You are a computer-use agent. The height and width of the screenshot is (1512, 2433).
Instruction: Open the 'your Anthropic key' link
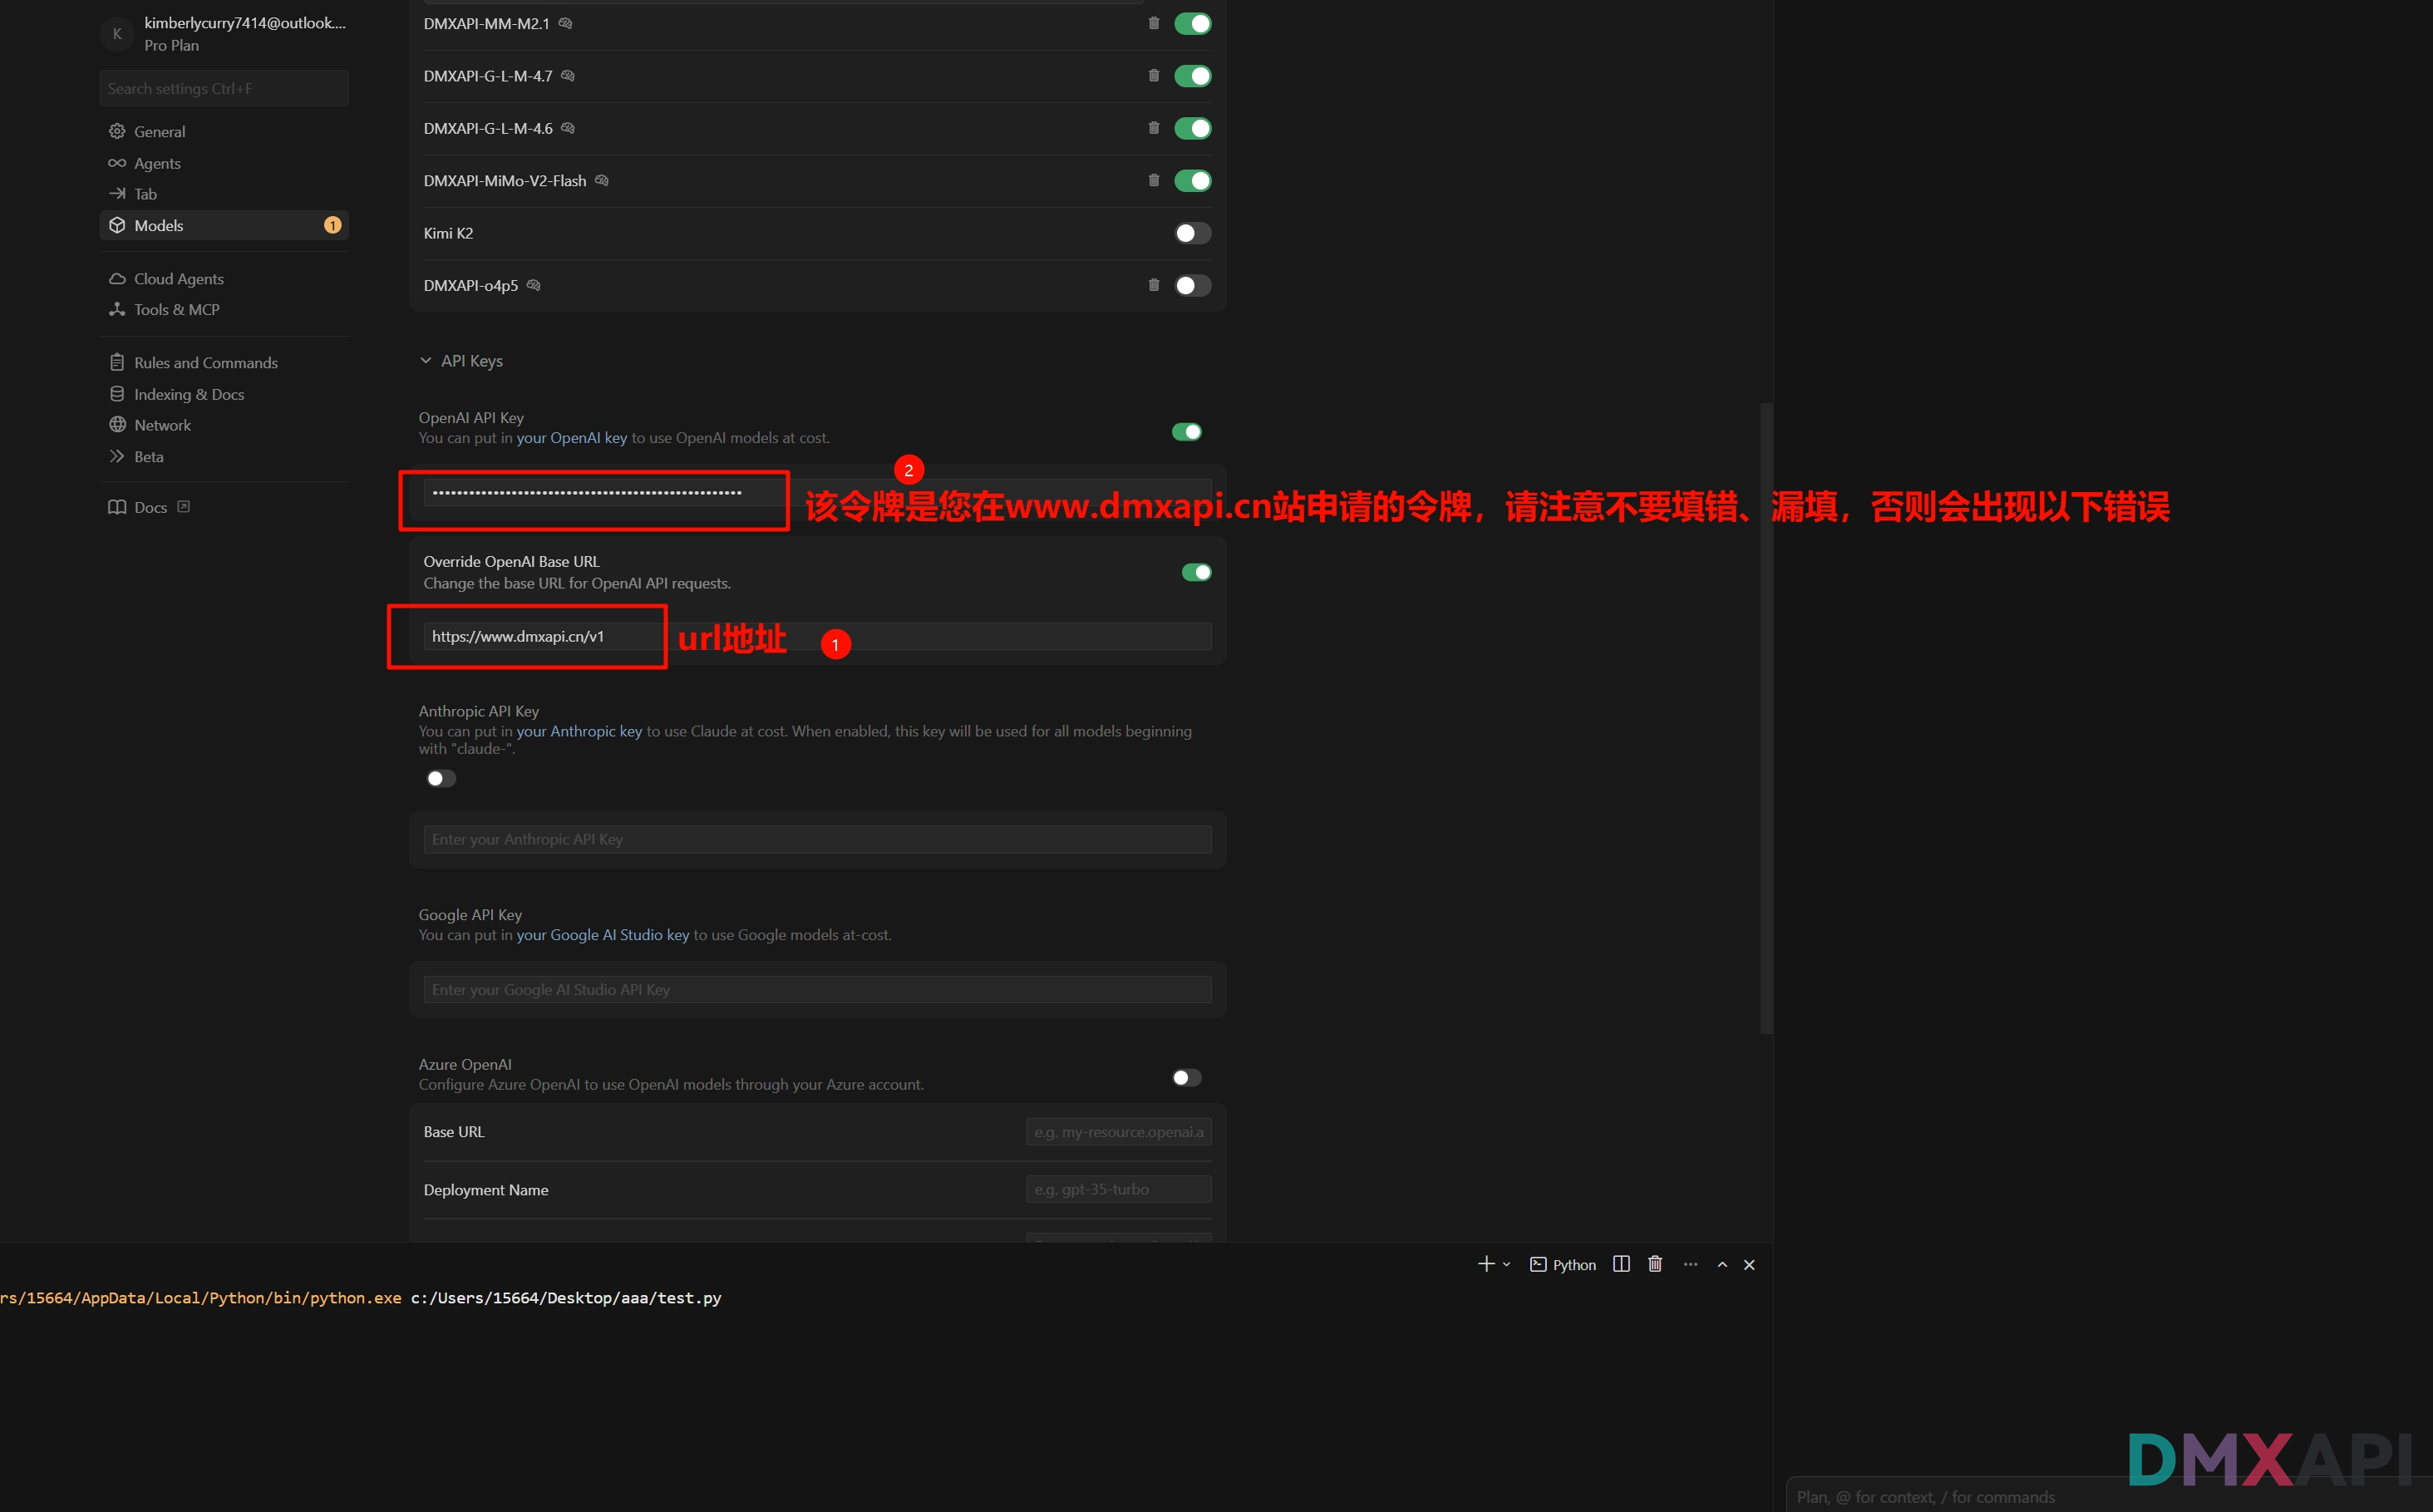(x=578, y=731)
